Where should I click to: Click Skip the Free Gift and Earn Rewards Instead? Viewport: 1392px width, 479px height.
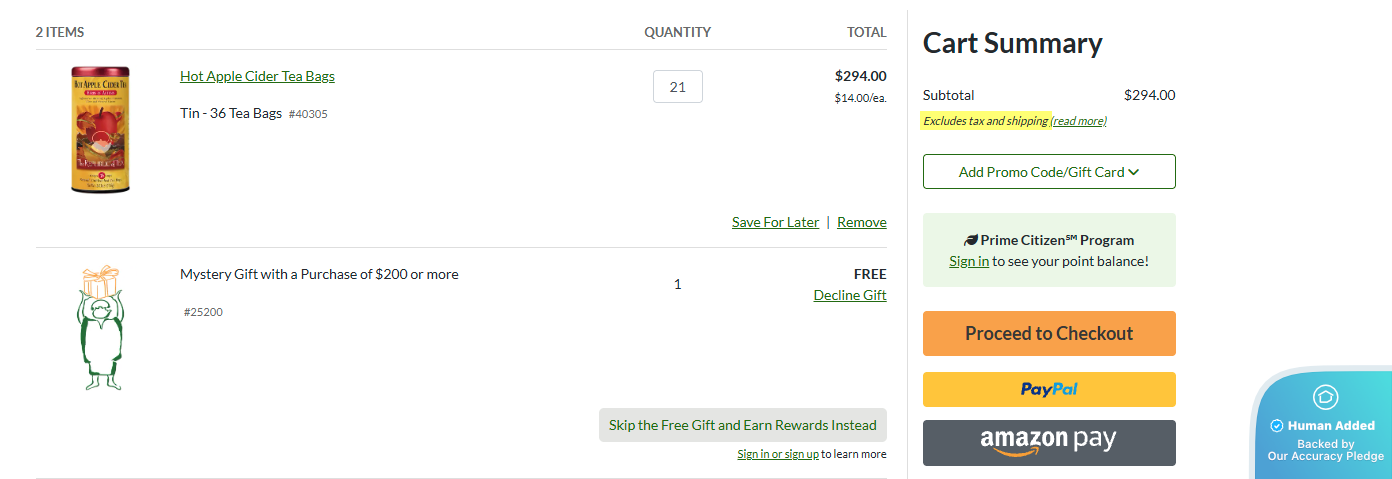click(x=742, y=425)
